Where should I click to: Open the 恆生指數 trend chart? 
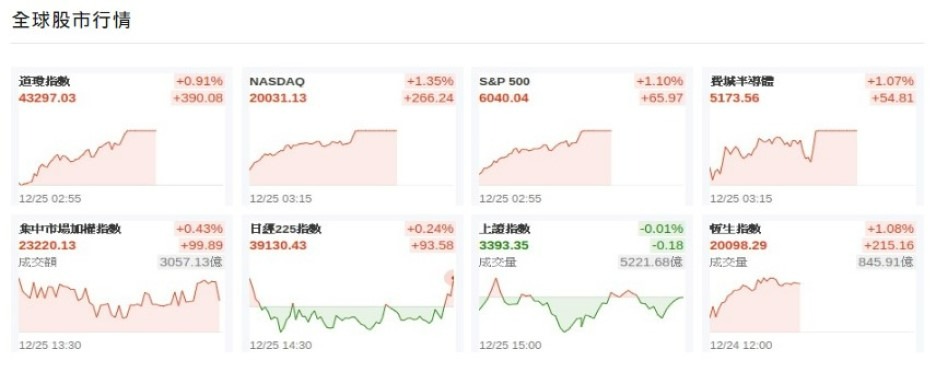[x=812, y=305]
